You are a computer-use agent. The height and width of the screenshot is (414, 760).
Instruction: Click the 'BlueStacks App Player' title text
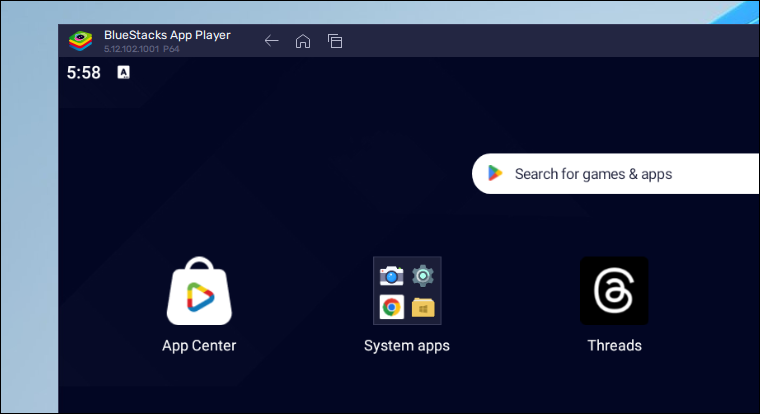tap(167, 35)
